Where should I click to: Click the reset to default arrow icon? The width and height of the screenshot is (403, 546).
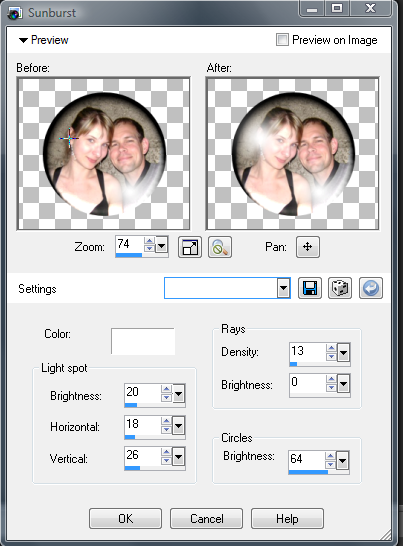pyautogui.click(x=371, y=288)
